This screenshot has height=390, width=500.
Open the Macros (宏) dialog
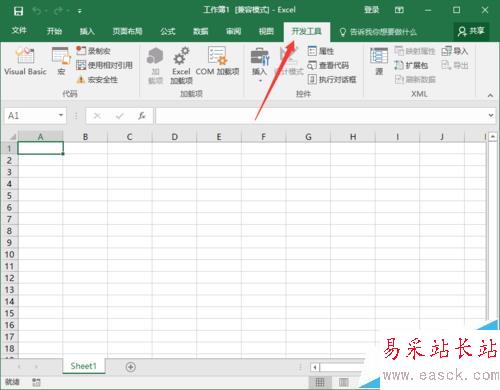[61, 61]
